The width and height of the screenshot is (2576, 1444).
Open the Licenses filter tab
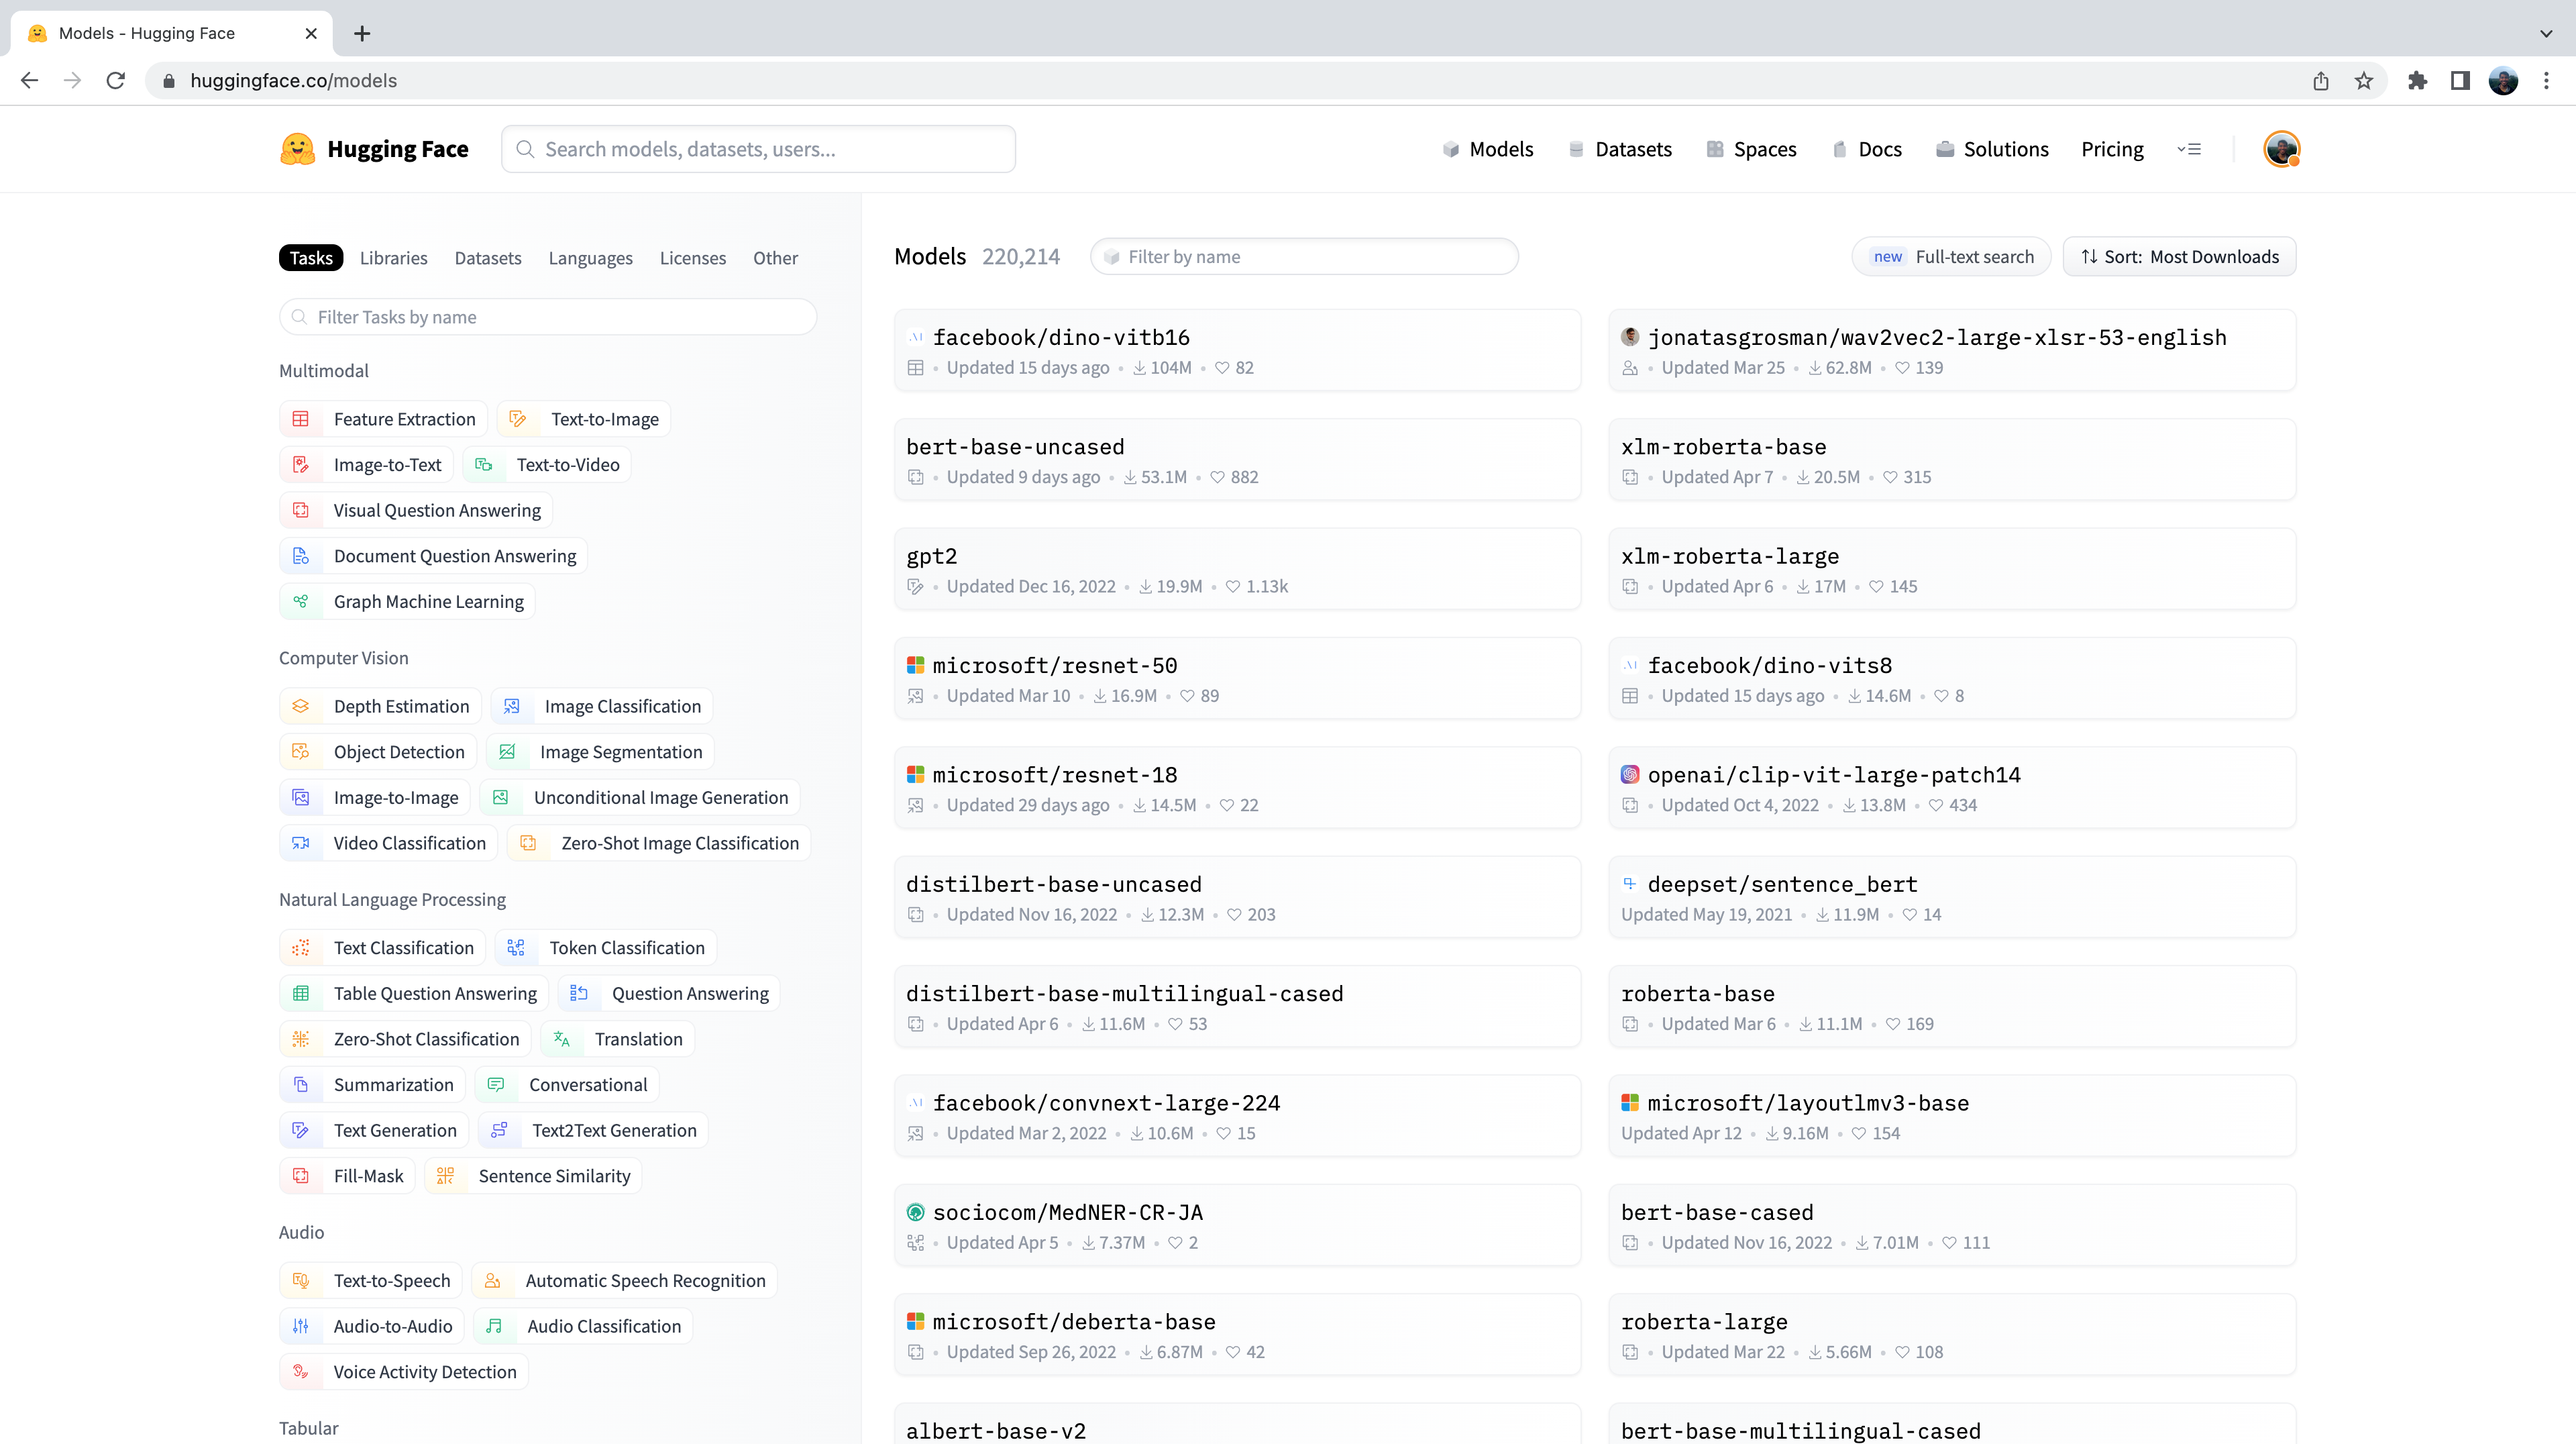click(692, 258)
